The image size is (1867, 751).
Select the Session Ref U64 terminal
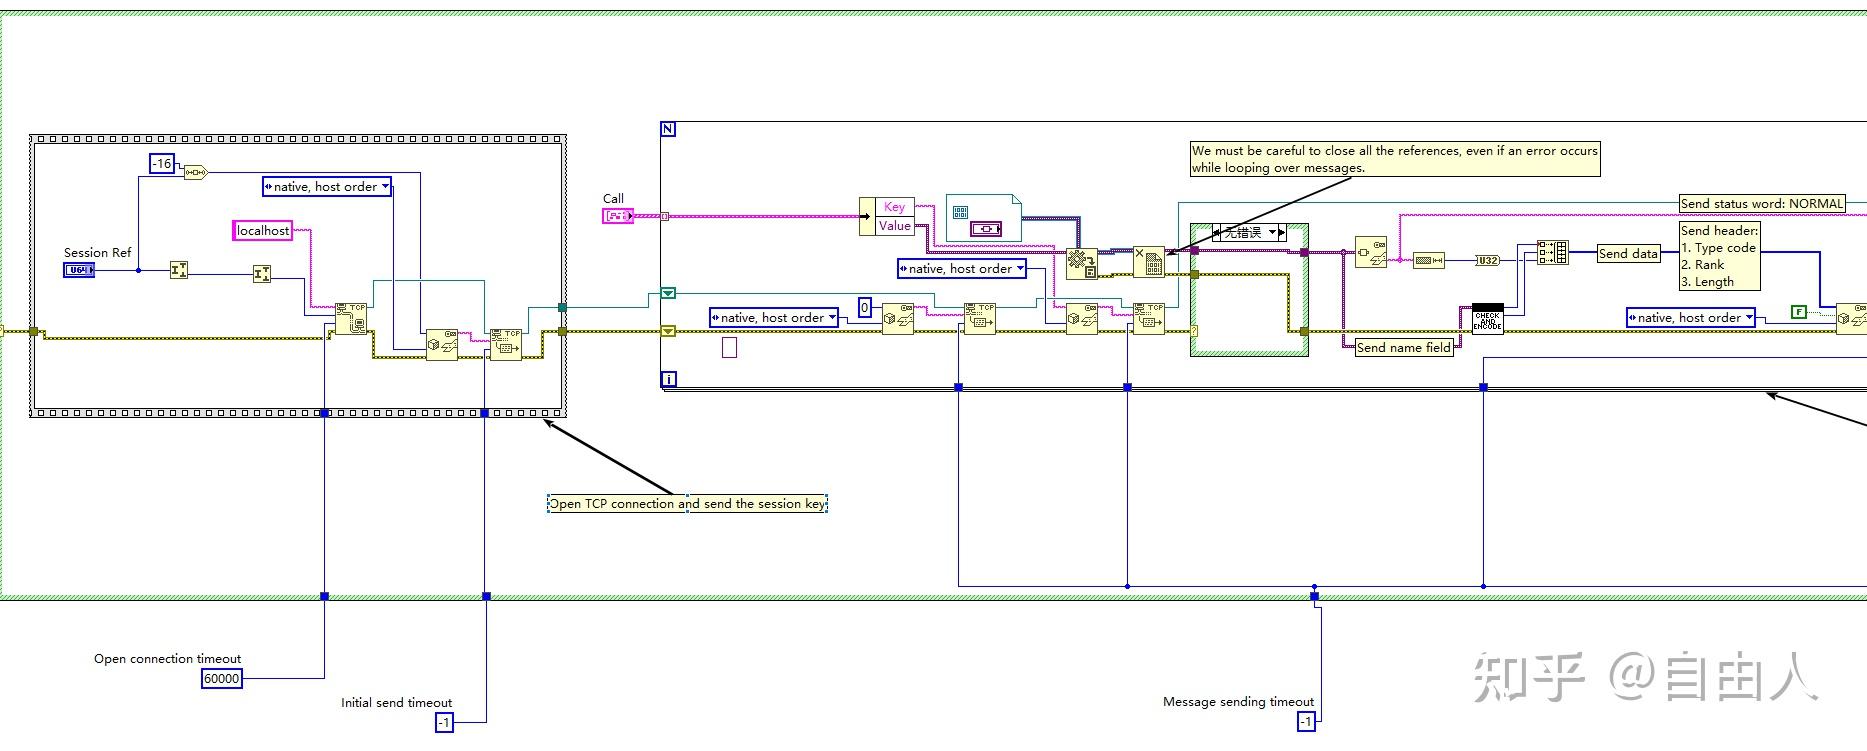pyautogui.click(x=79, y=270)
